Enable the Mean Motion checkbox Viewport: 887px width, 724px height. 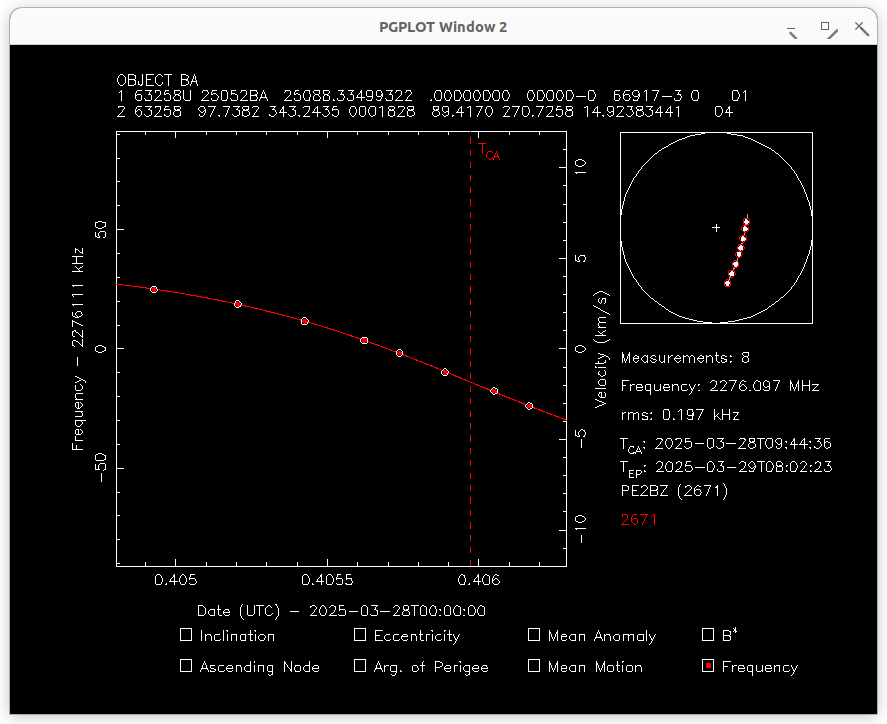pyautogui.click(x=534, y=666)
